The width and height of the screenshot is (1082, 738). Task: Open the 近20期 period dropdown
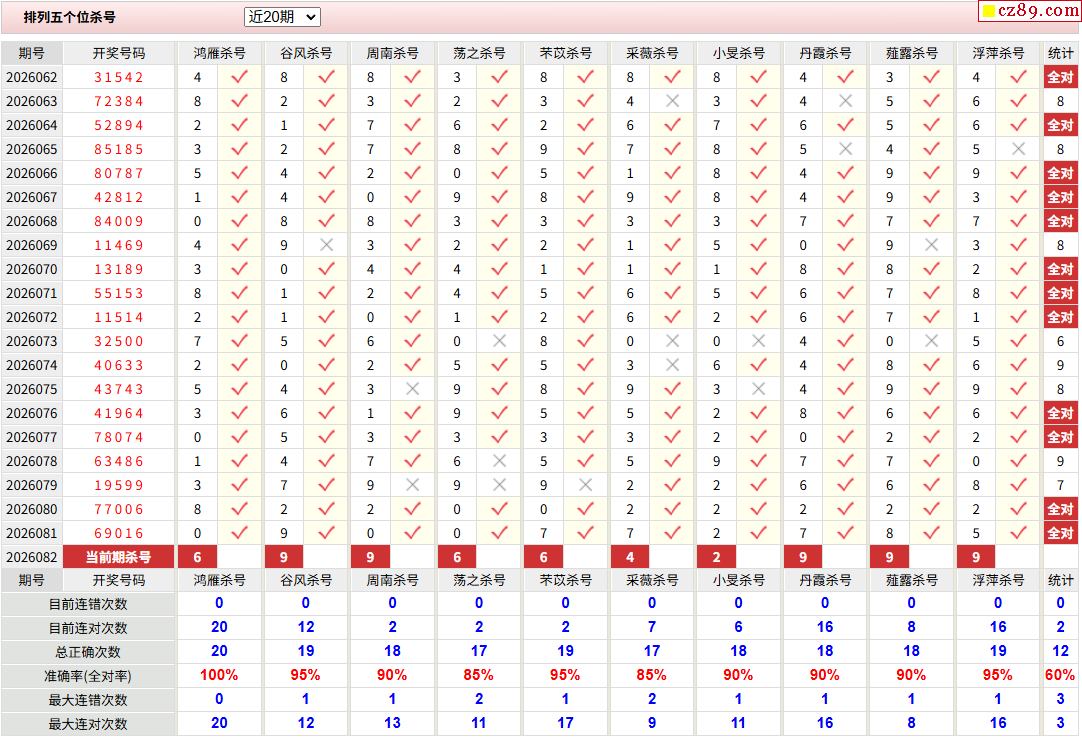click(282, 17)
